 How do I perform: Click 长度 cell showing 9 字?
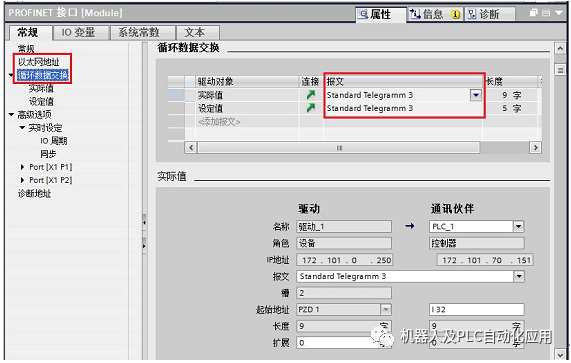click(x=511, y=95)
